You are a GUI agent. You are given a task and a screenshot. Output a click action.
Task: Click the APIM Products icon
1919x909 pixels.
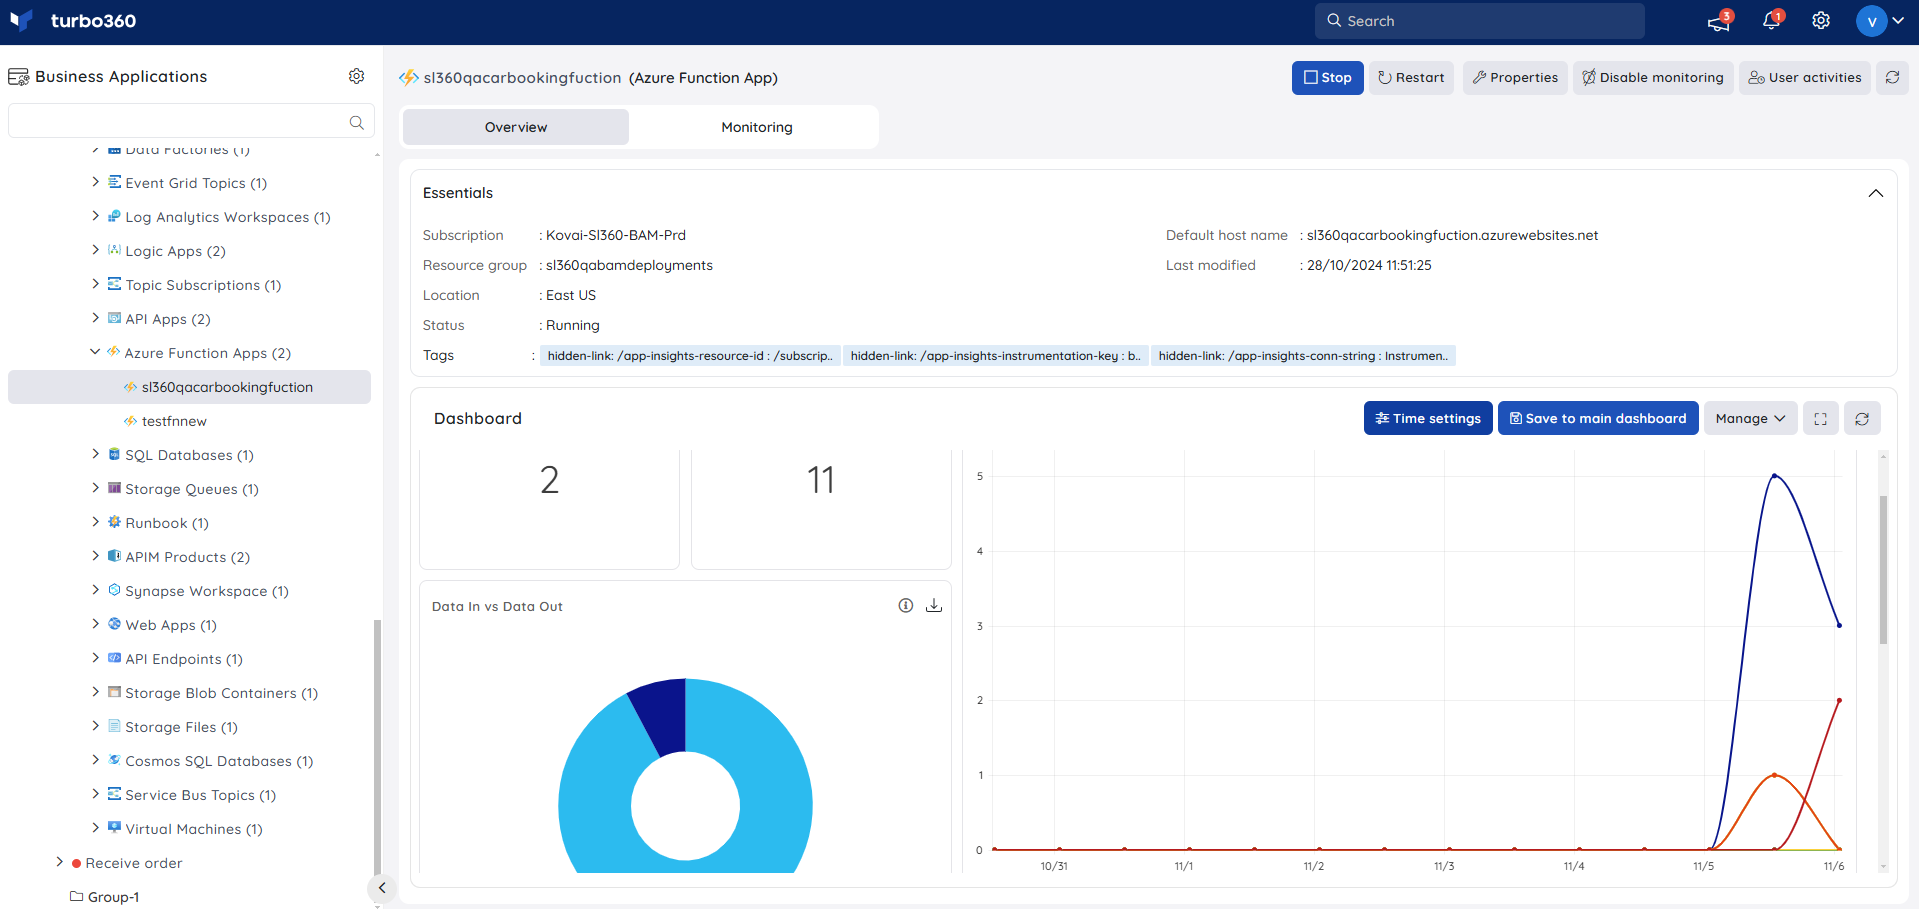[x=114, y=556]
